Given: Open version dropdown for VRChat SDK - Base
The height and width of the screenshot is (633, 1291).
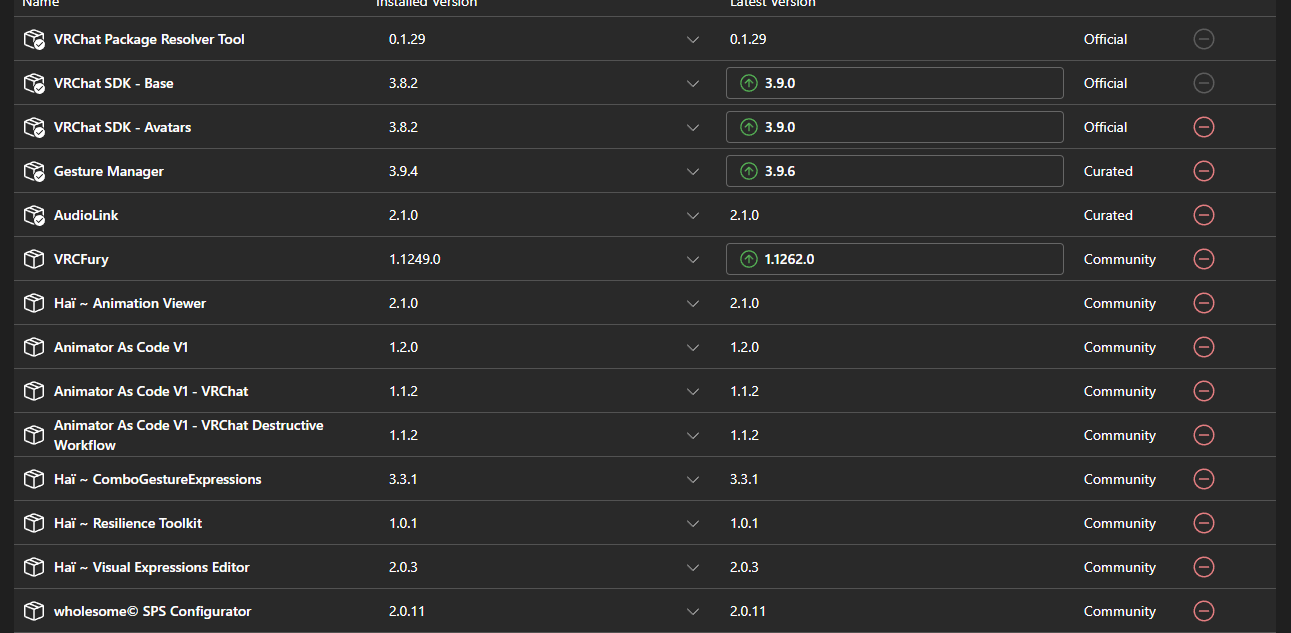Looking at the screenshot, I should pos(693,83).
